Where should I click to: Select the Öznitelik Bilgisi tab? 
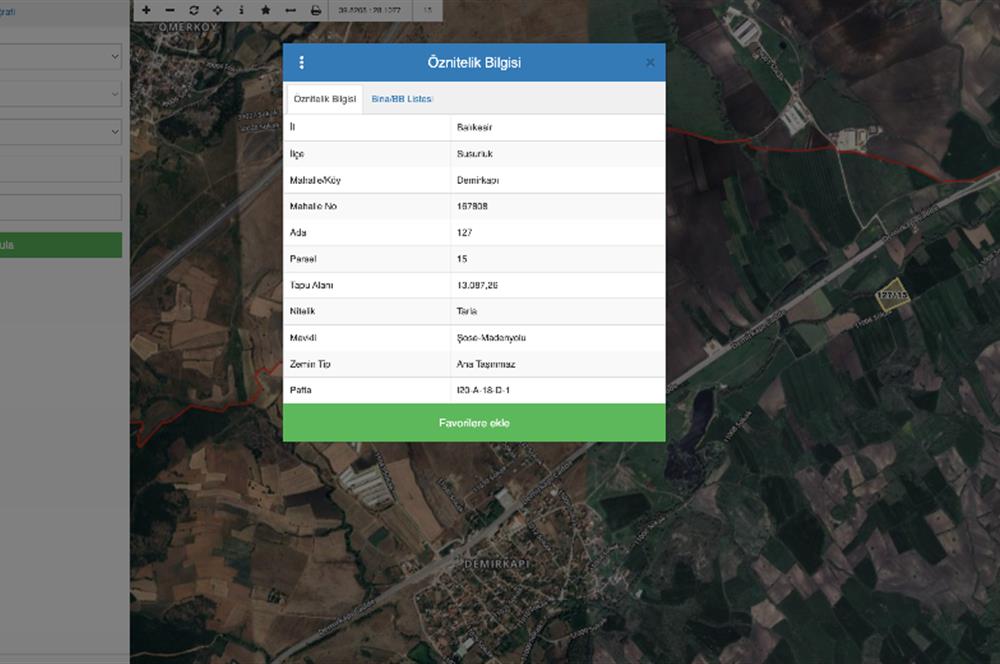[x=325, y=99]
